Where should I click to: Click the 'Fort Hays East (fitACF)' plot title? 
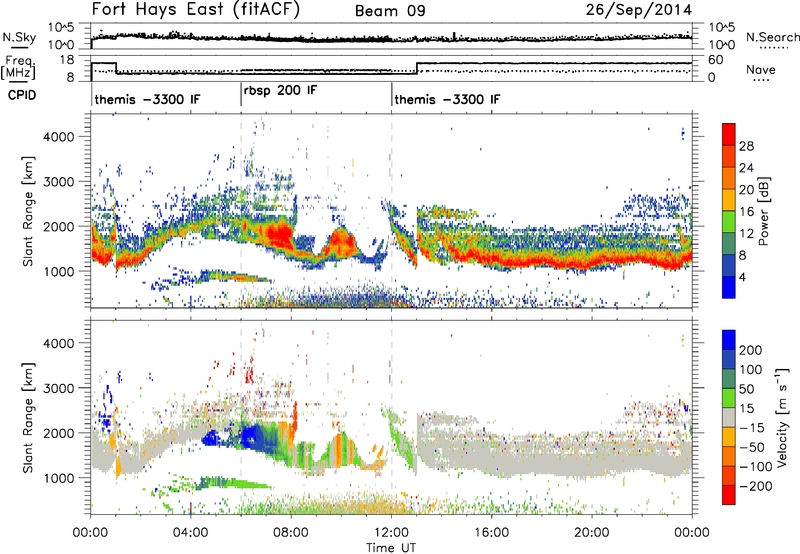point(196,10)
